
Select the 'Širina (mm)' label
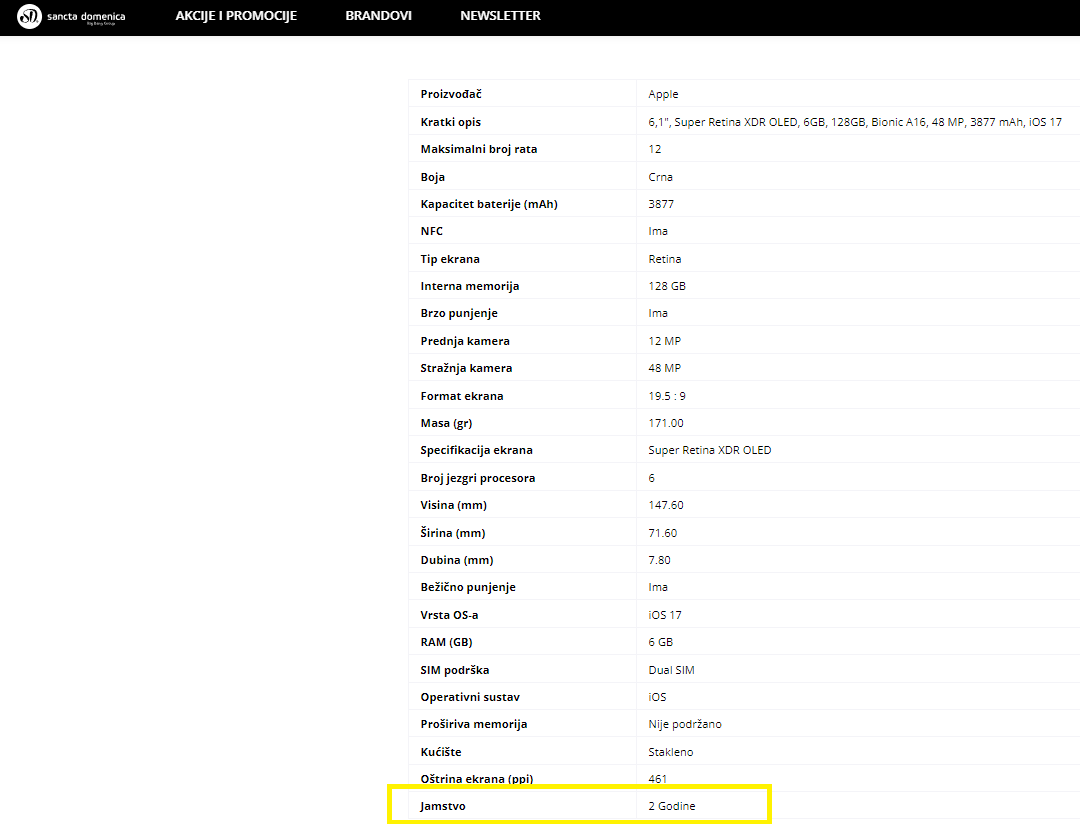coord(453,533)
